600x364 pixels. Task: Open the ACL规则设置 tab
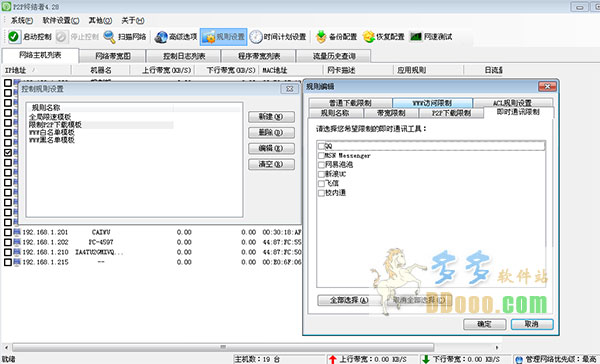pos(512,103)
